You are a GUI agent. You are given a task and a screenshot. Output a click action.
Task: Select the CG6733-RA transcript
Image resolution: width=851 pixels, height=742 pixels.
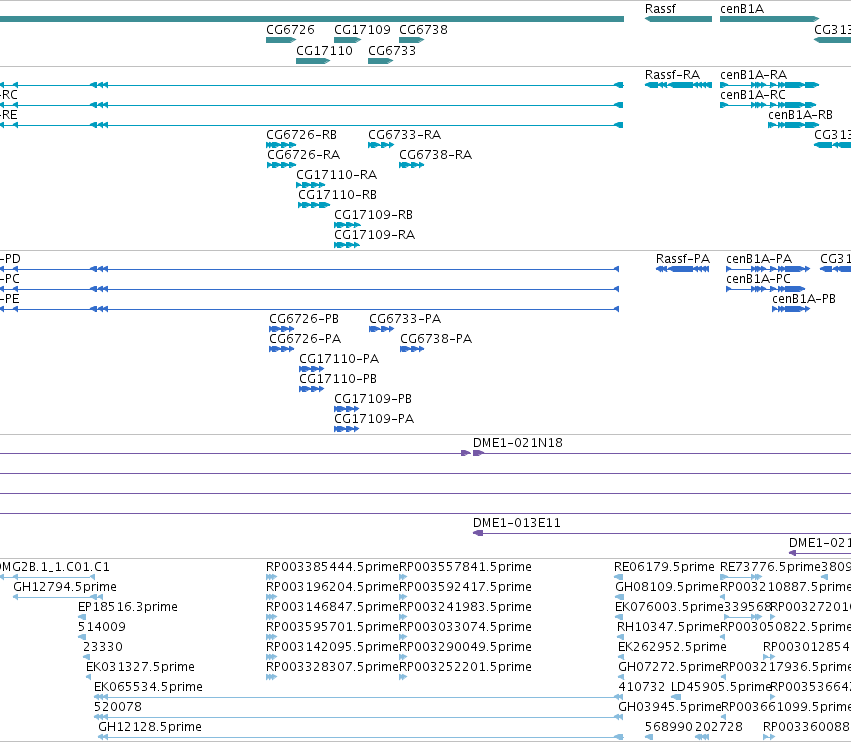[381, 145]
